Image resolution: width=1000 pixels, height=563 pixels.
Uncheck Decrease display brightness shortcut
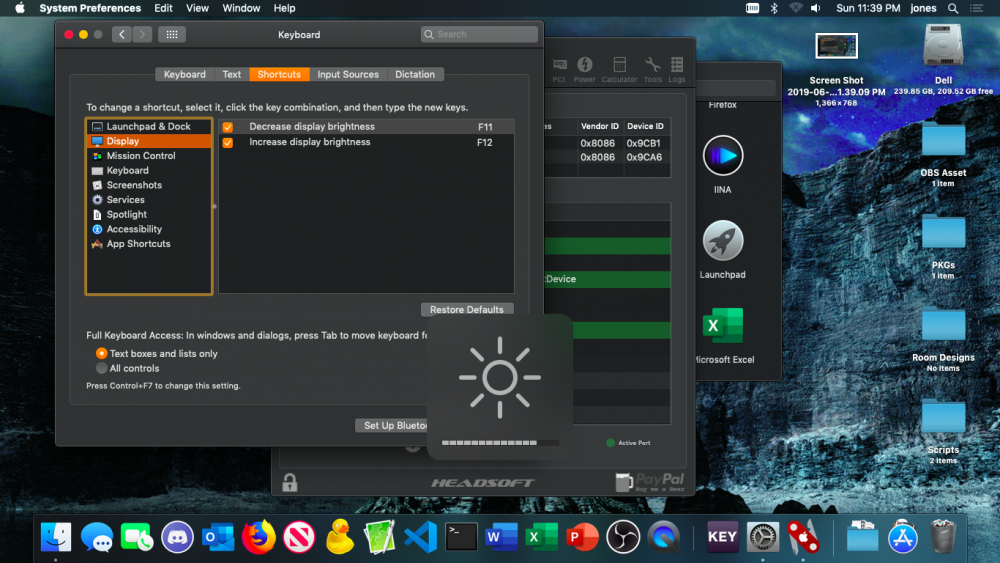[228, 127]
